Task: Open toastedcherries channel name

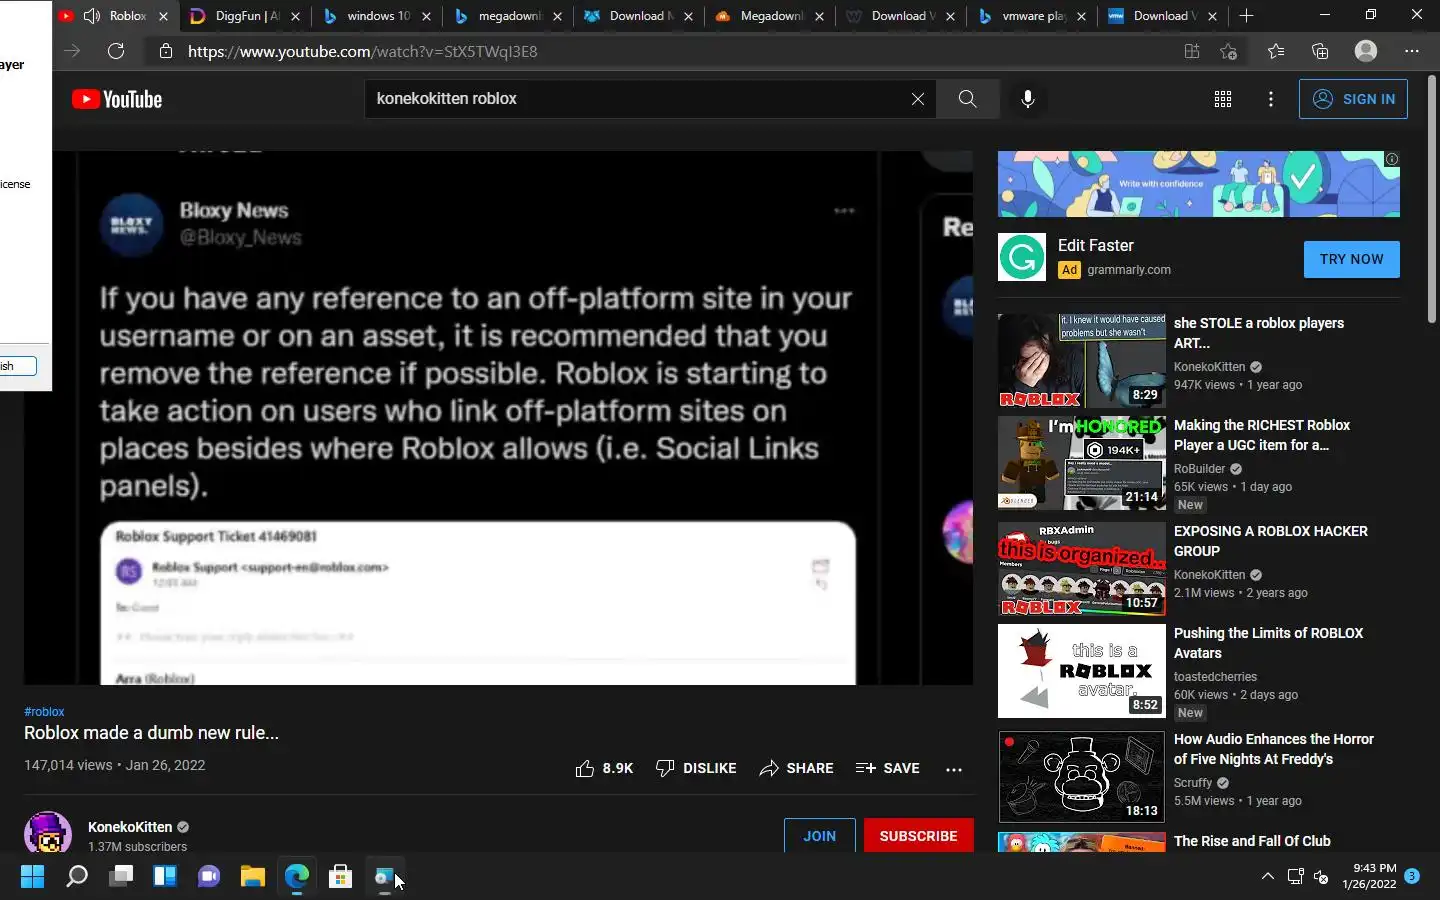Action: pyautogui.click(x=1215, y=677)
